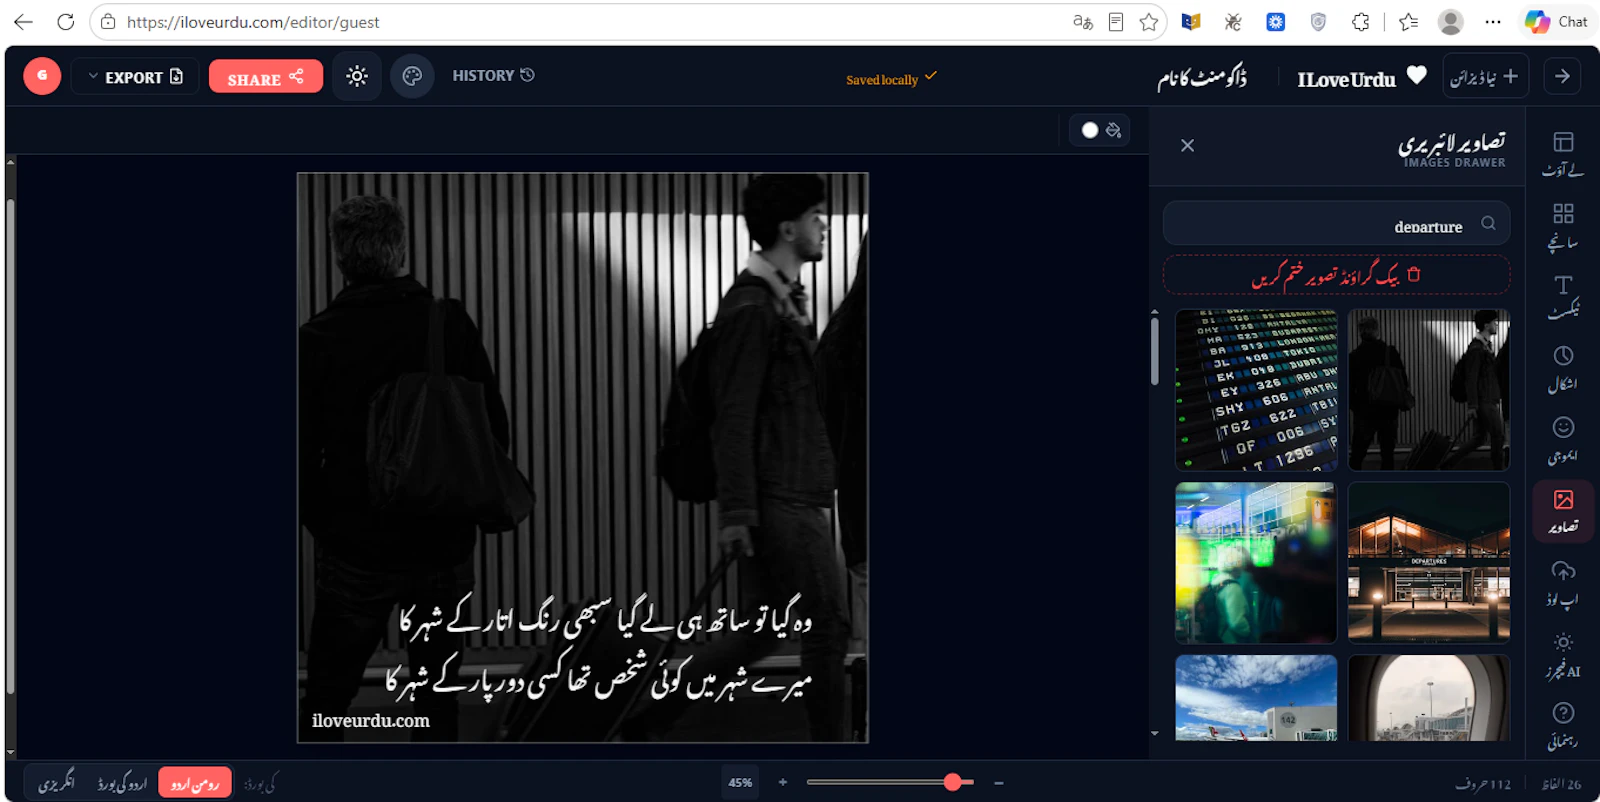Click the trash icon to remove background image
The image size is (1600, 802).
pos(1414,274)
